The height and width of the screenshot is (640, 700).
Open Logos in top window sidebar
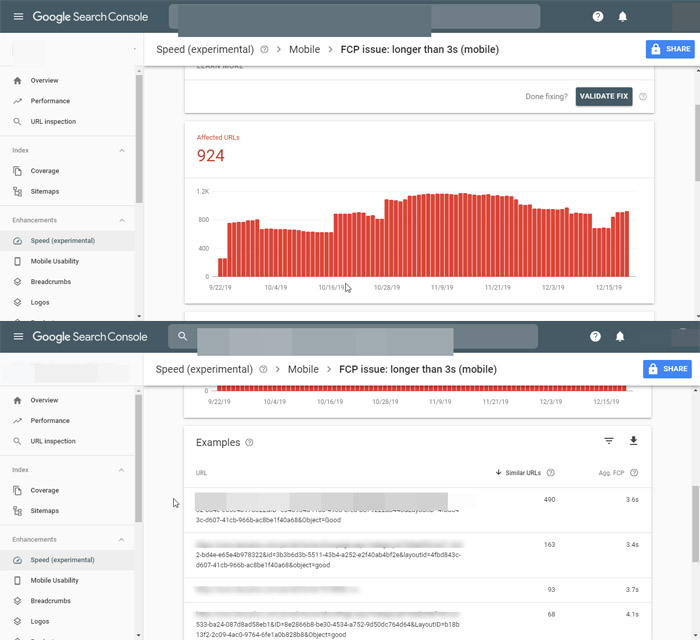pos(67,302)
